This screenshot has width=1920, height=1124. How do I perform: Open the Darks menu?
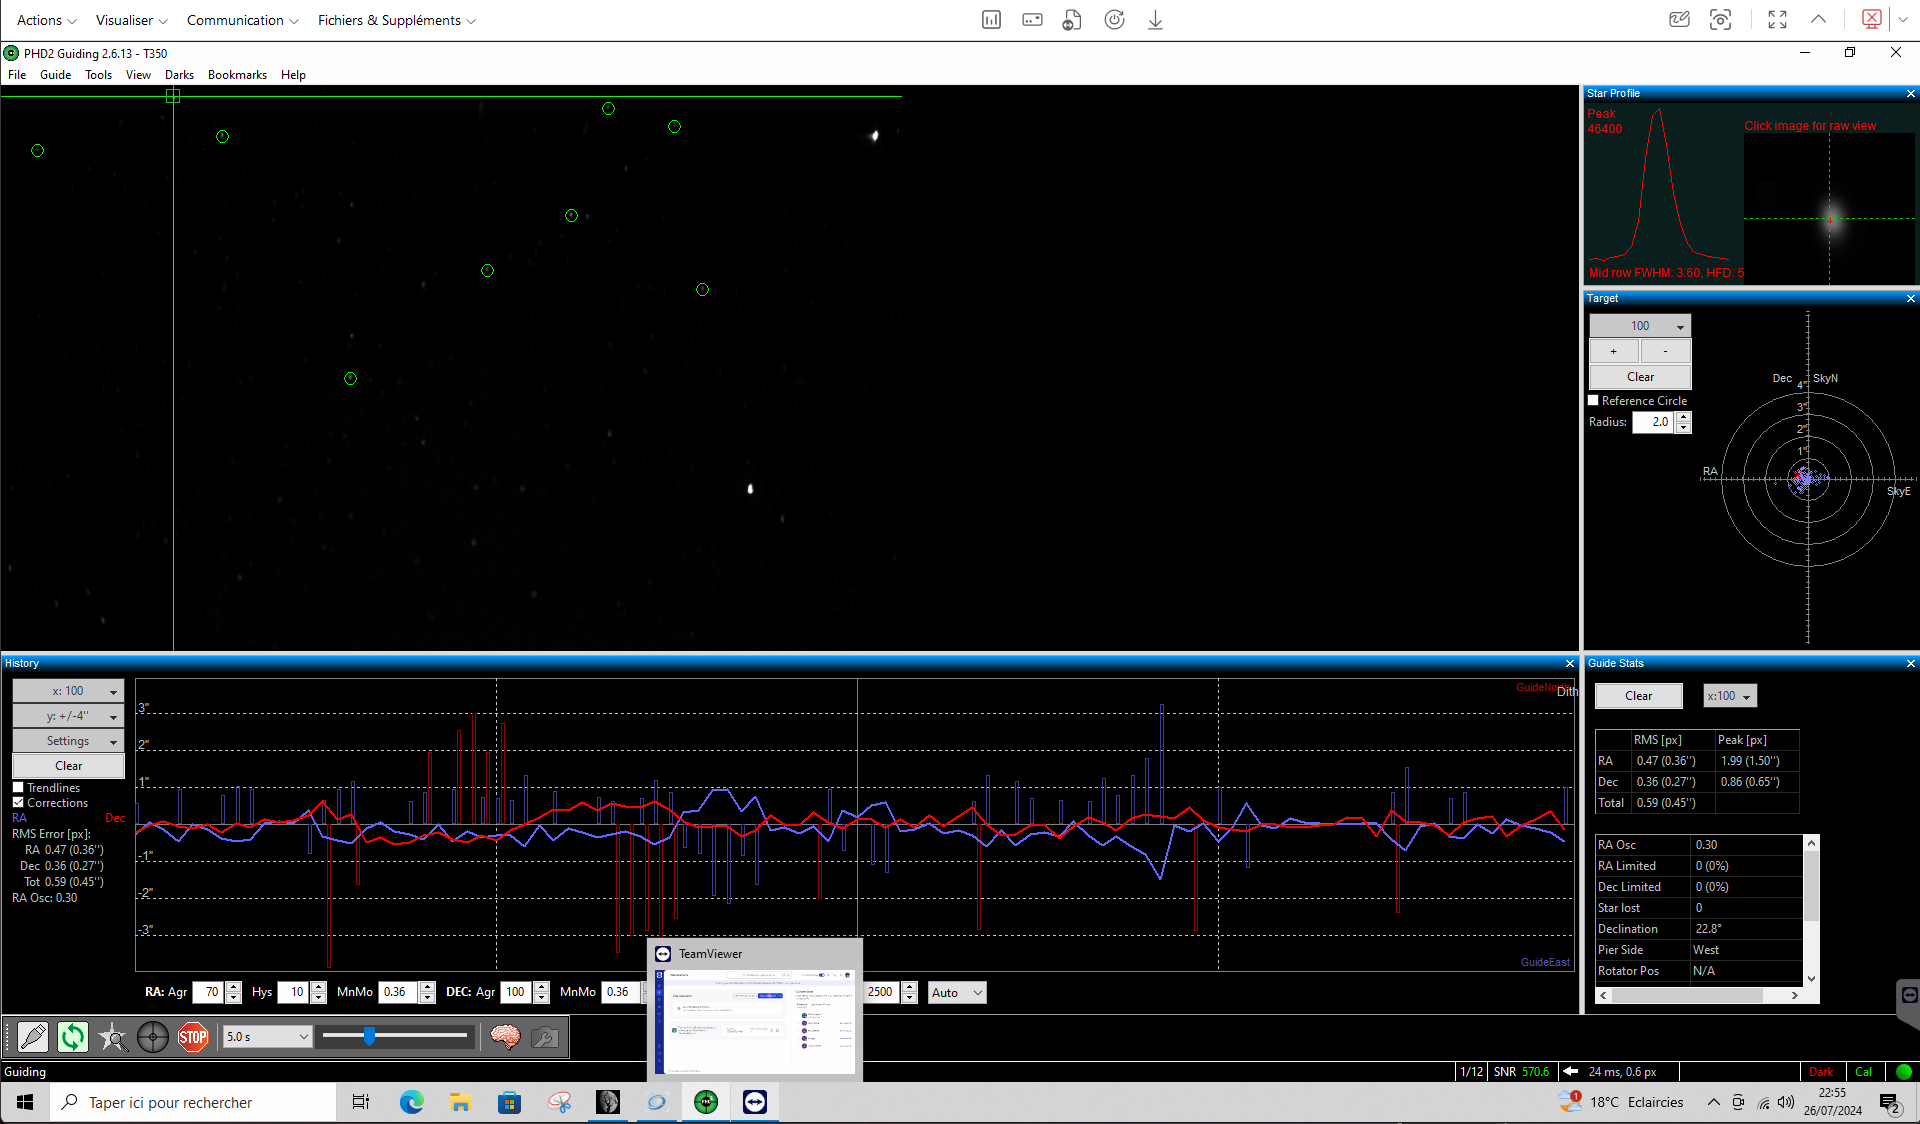tap(179, 75)
